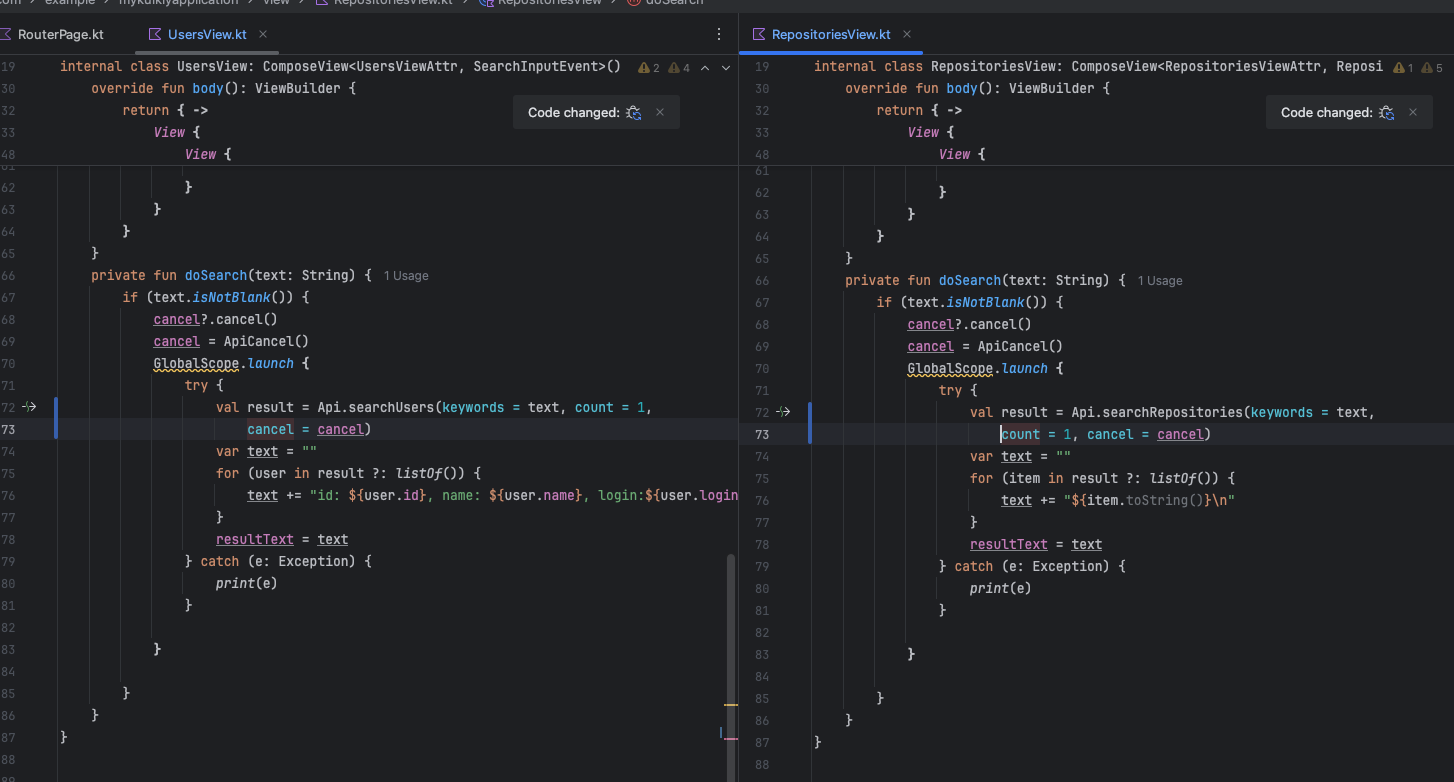Click suspend call gutter icon in RepositoriesView
Viewport: 1454px width, 782px height.
coord(783,412)
